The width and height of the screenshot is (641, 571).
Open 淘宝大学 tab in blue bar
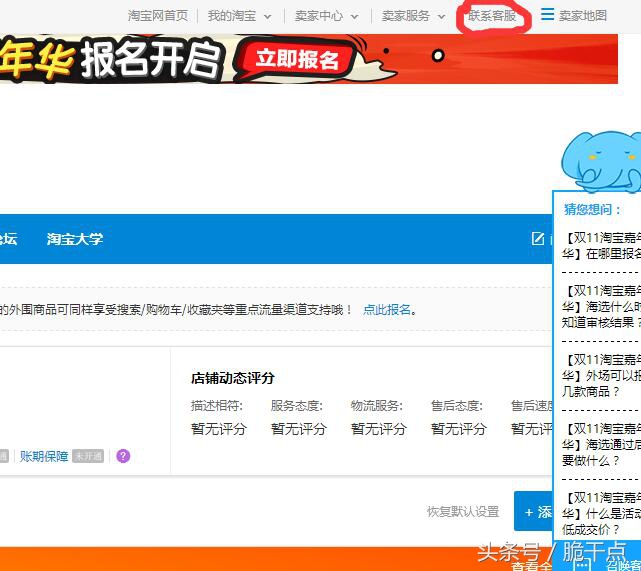75,239
